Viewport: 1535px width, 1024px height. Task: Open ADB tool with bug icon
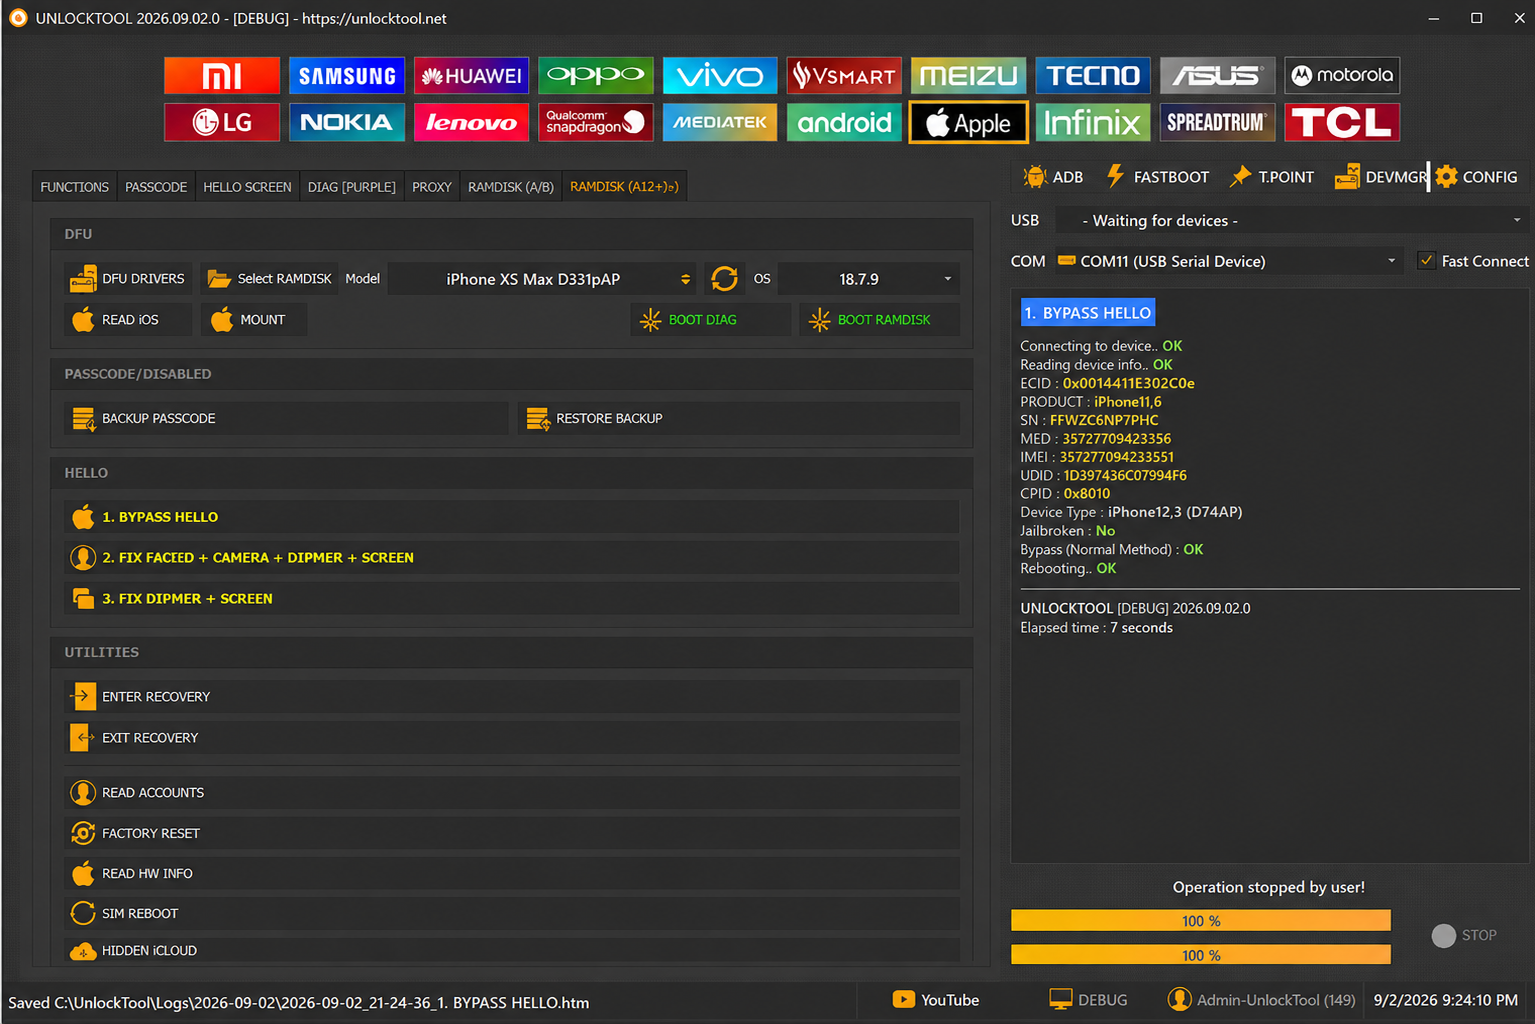pos(1053,177)
